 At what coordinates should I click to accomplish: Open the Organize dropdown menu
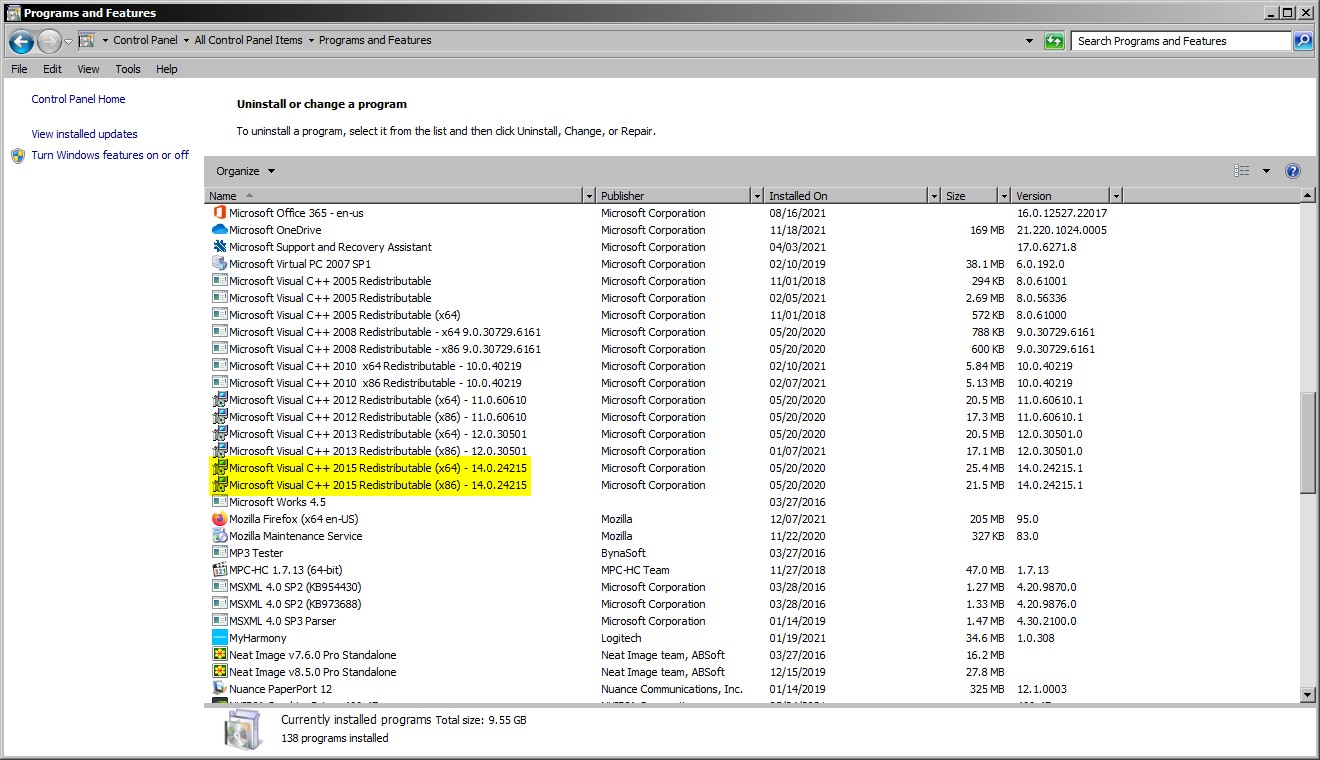pyautogui.click(x=245, y=171)
